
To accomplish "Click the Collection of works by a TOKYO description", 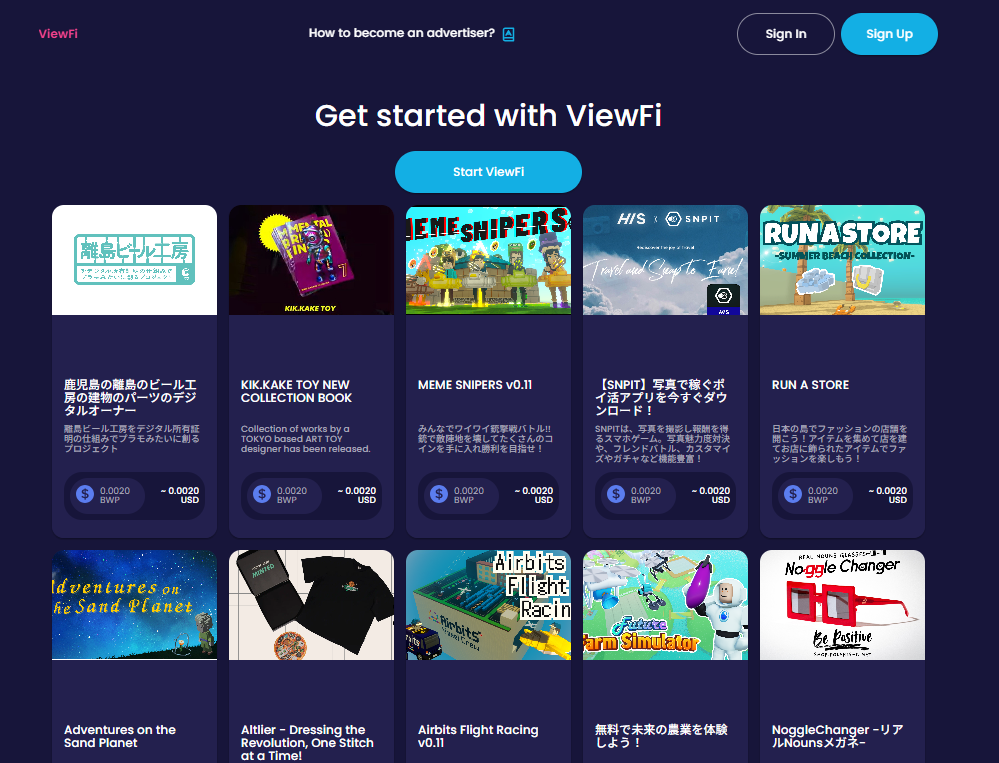I will [x=305, y=439].
